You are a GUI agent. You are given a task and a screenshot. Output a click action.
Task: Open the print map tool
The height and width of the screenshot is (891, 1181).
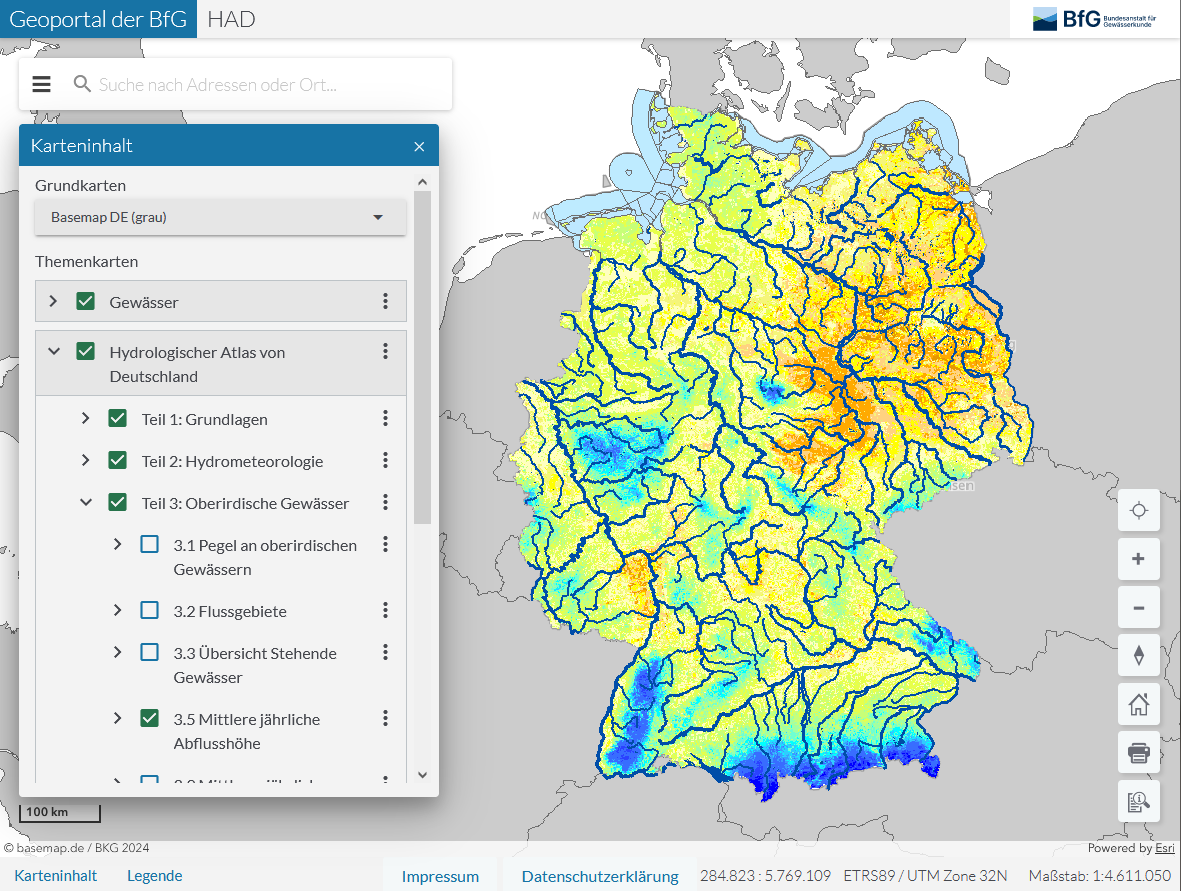1138,752
